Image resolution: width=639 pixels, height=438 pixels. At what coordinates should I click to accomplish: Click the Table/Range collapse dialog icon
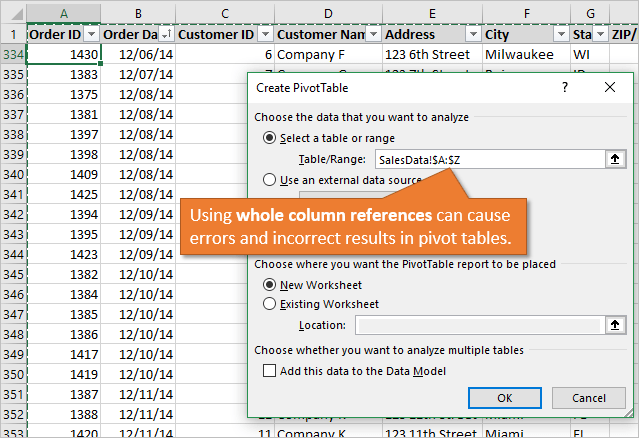point(615,159)
